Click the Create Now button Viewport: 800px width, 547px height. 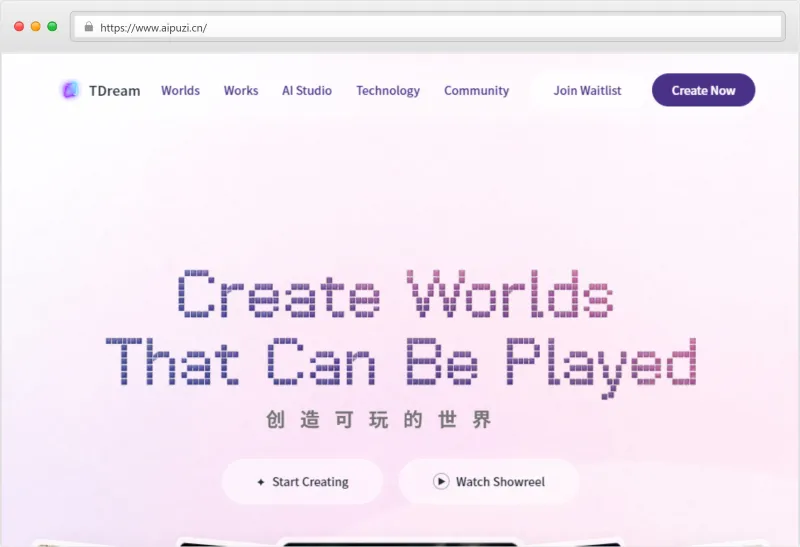pos(704,90)
